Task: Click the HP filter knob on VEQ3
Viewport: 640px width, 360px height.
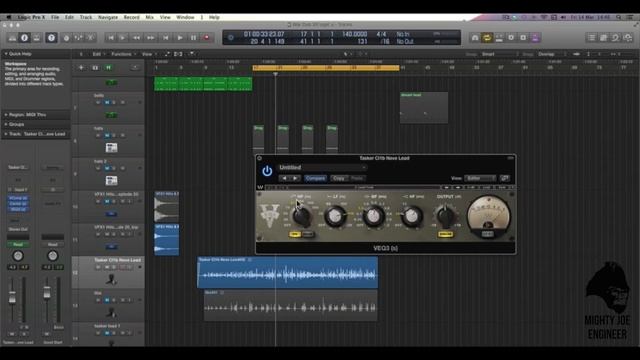Action: tap(302, 217)
